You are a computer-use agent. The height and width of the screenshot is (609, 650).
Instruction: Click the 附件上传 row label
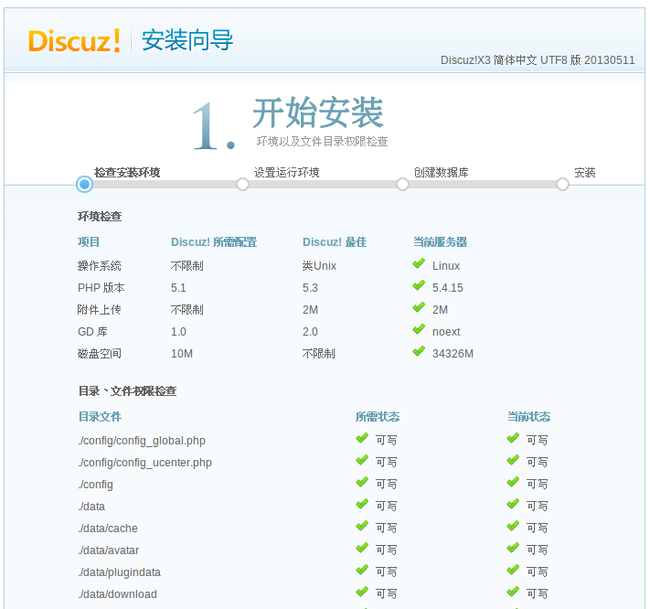coord(99,310)
